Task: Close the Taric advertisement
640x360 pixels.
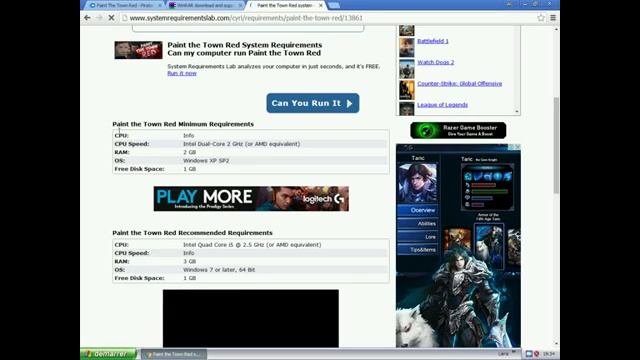Action: pos(517,147)
